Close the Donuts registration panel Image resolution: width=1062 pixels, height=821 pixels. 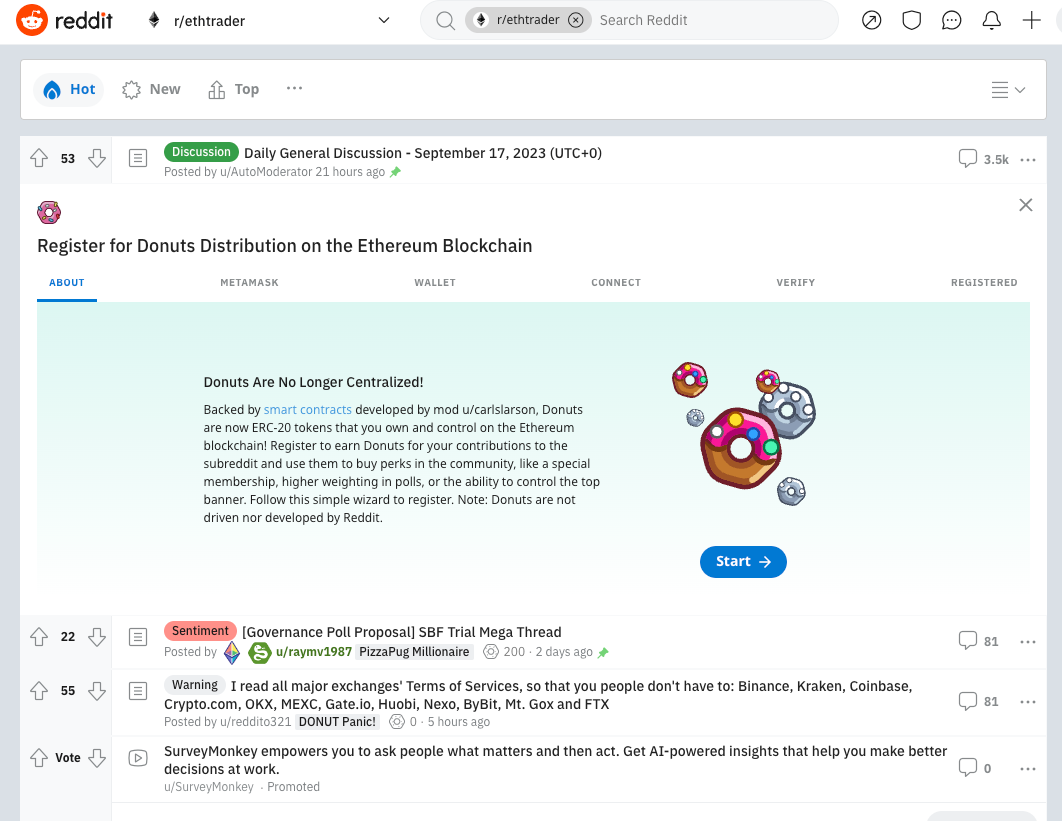1025,205
